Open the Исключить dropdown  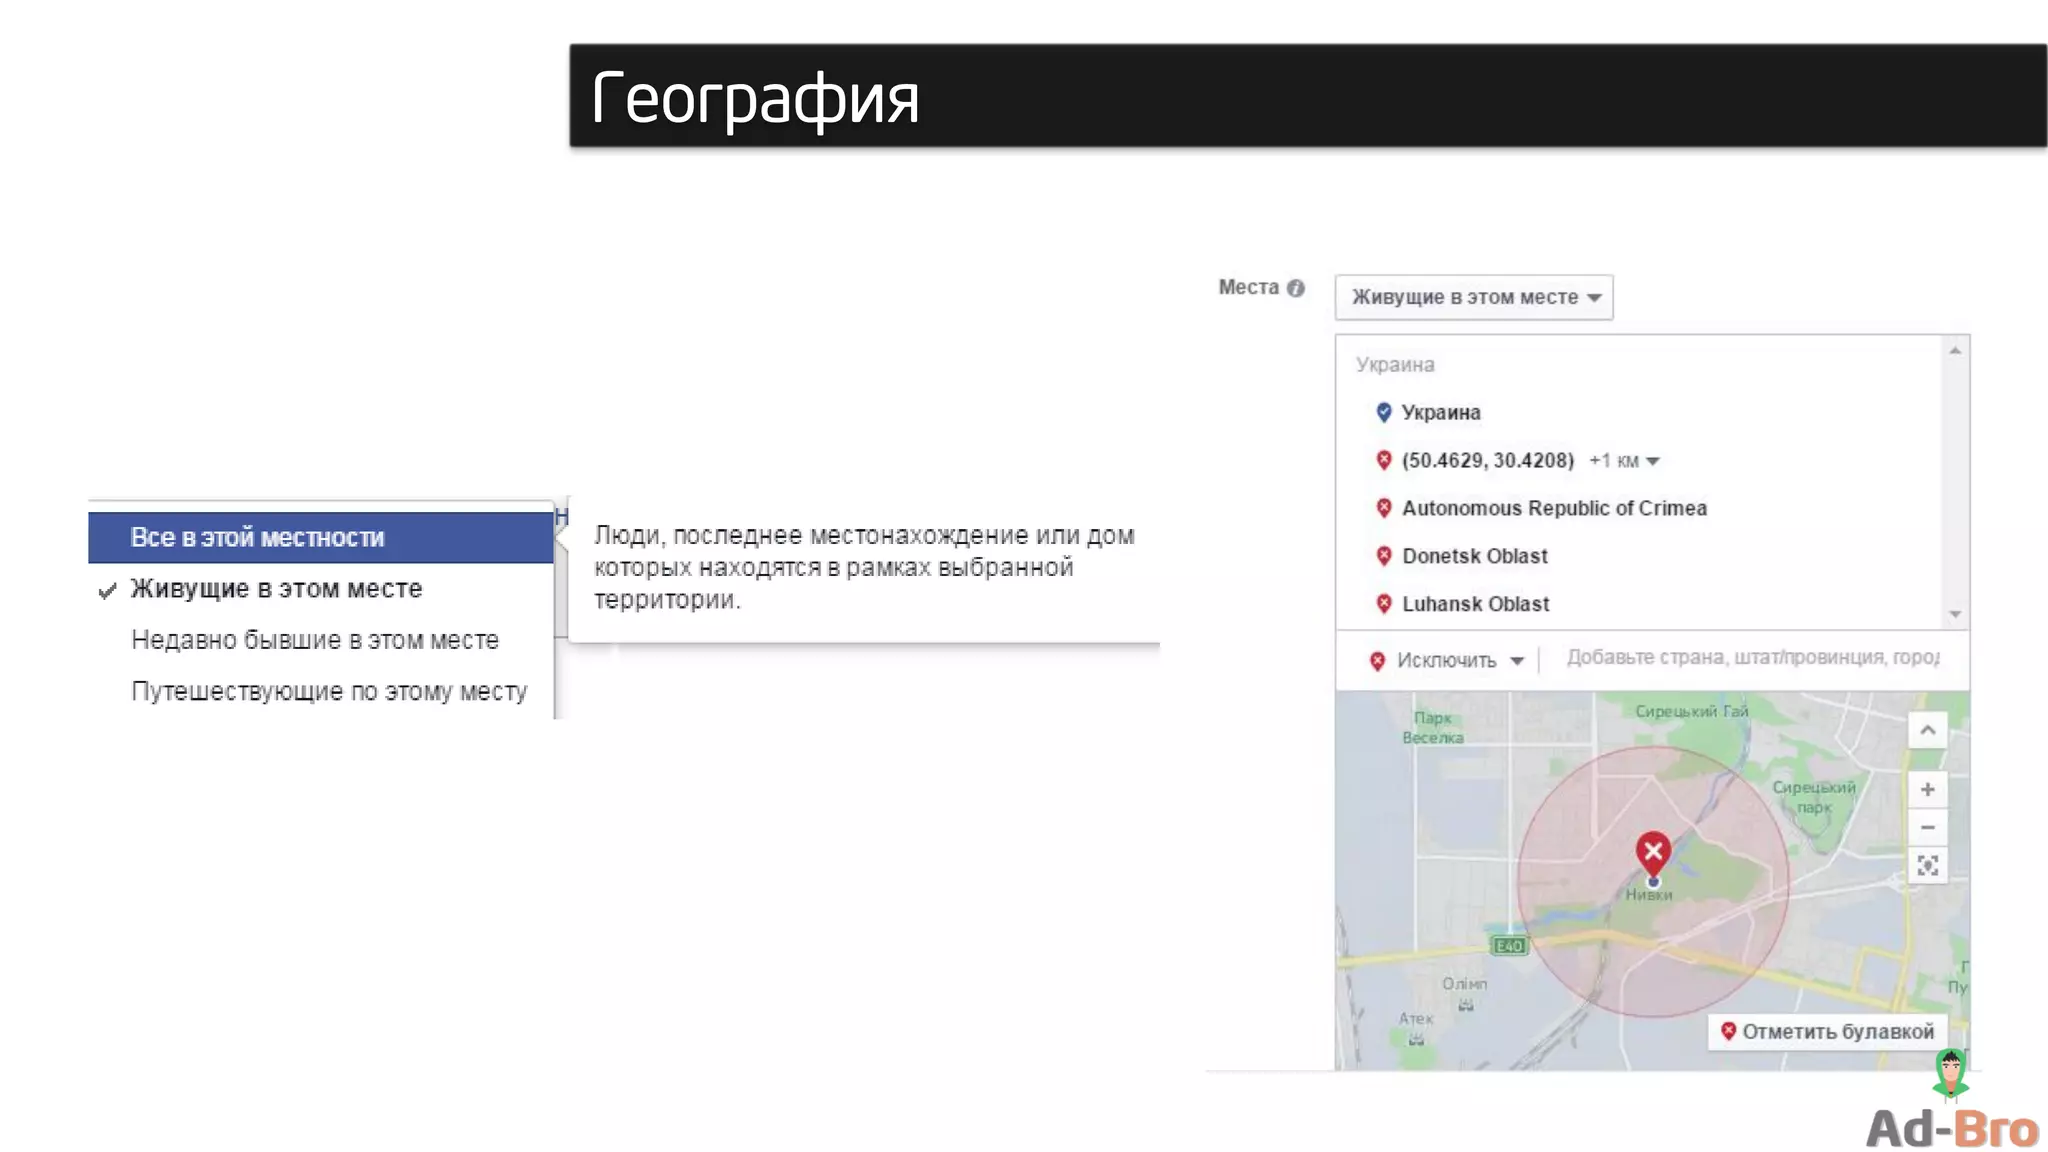tap(1447, 660)
